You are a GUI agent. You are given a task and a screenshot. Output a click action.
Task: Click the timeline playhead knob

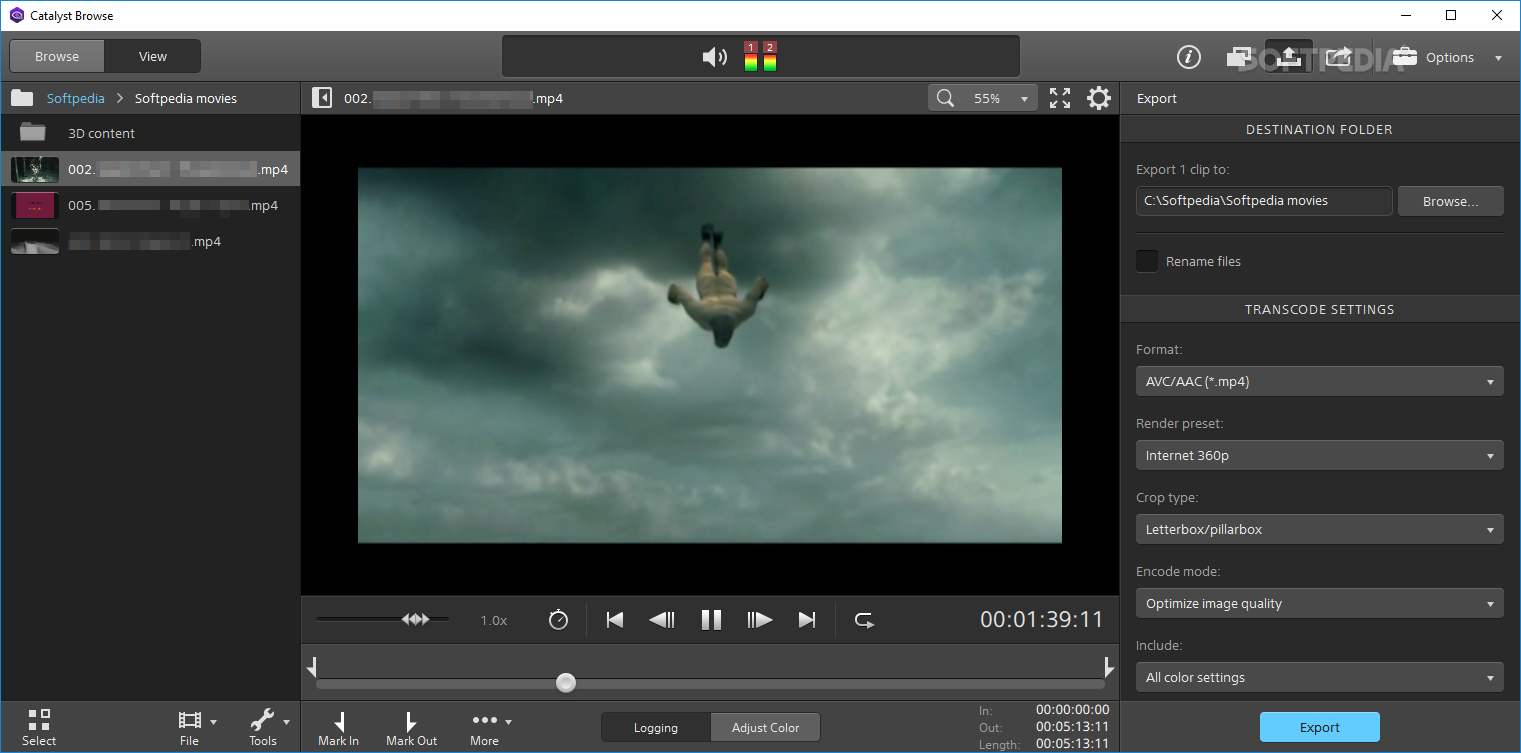click(x=566, y=683)
